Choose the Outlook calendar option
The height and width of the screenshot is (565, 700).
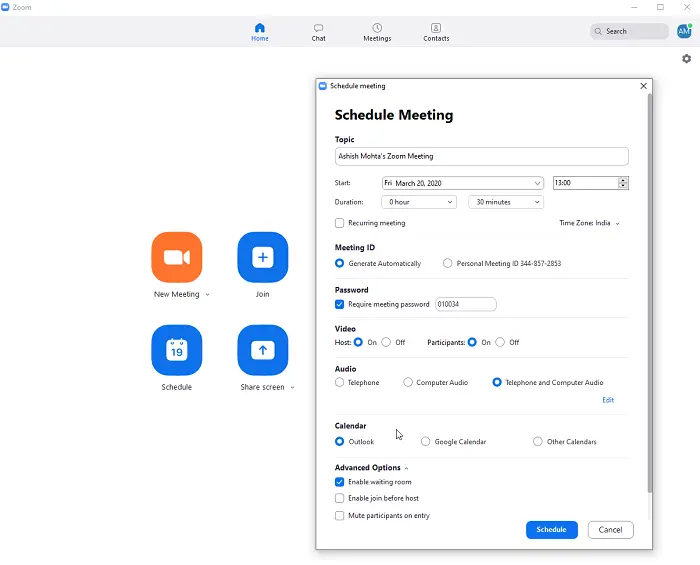point(339,441)
